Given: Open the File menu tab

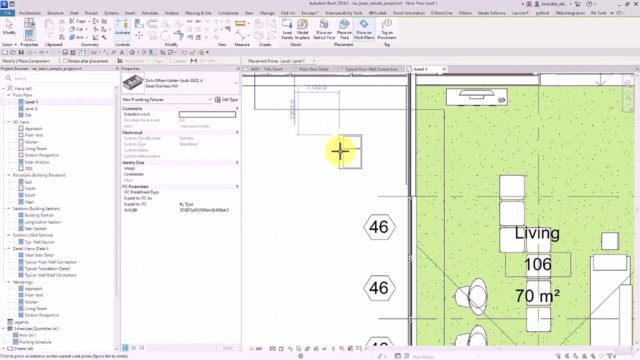Looking at the screenshot, I should pos(8,13).
